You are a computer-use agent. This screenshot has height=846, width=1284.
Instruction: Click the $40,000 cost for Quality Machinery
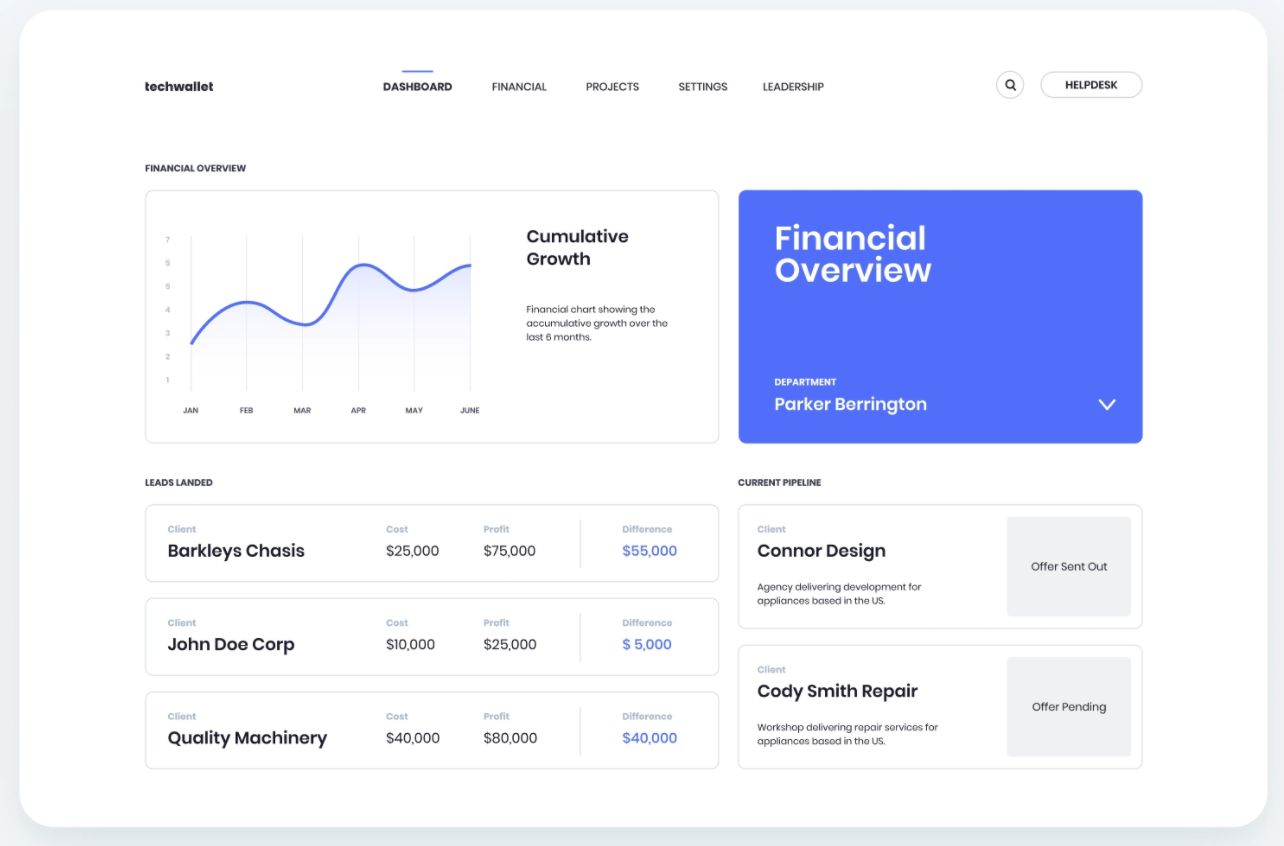pos(413,738)
